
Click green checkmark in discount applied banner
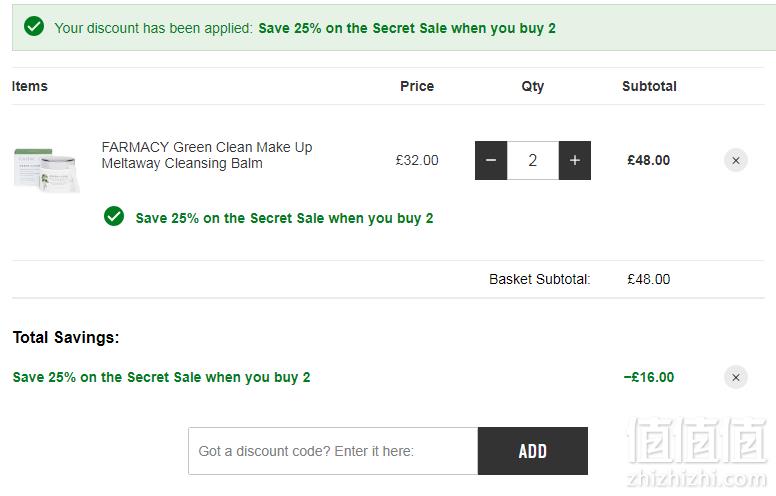(x=34, y=26)
